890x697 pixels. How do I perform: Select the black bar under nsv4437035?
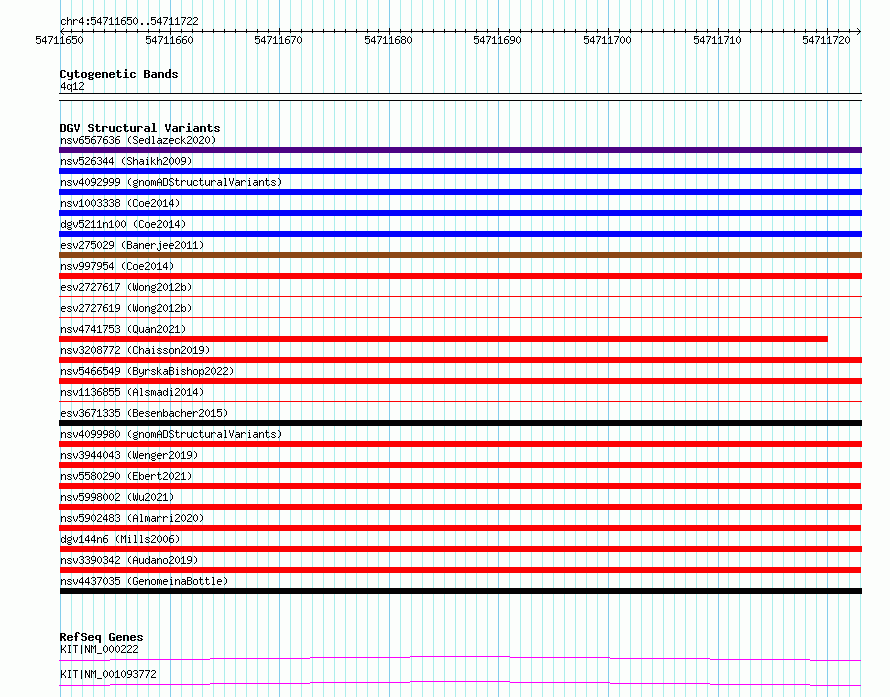click(x=460, y=591)
